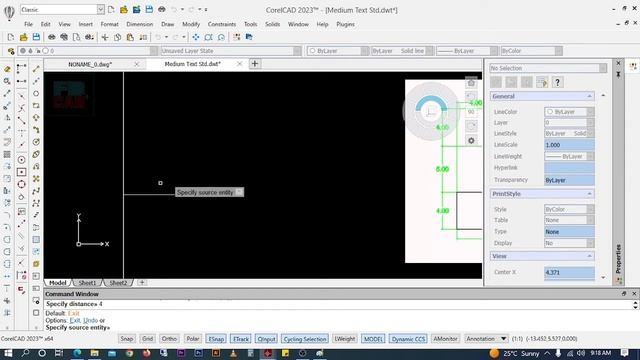Viewport: 640px width, 360px height.
Task: Click the Open folder icon in standard toolbar
Action: coord(24,37)
